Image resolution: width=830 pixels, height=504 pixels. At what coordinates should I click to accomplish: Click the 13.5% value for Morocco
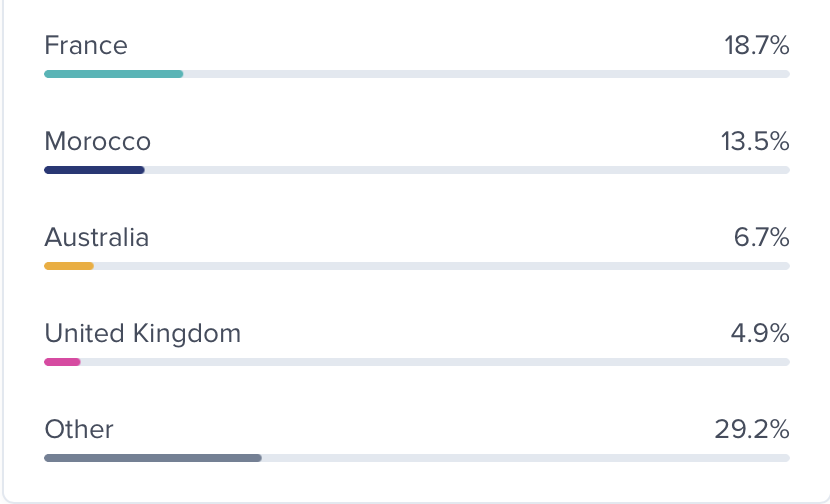click(755, 142)
